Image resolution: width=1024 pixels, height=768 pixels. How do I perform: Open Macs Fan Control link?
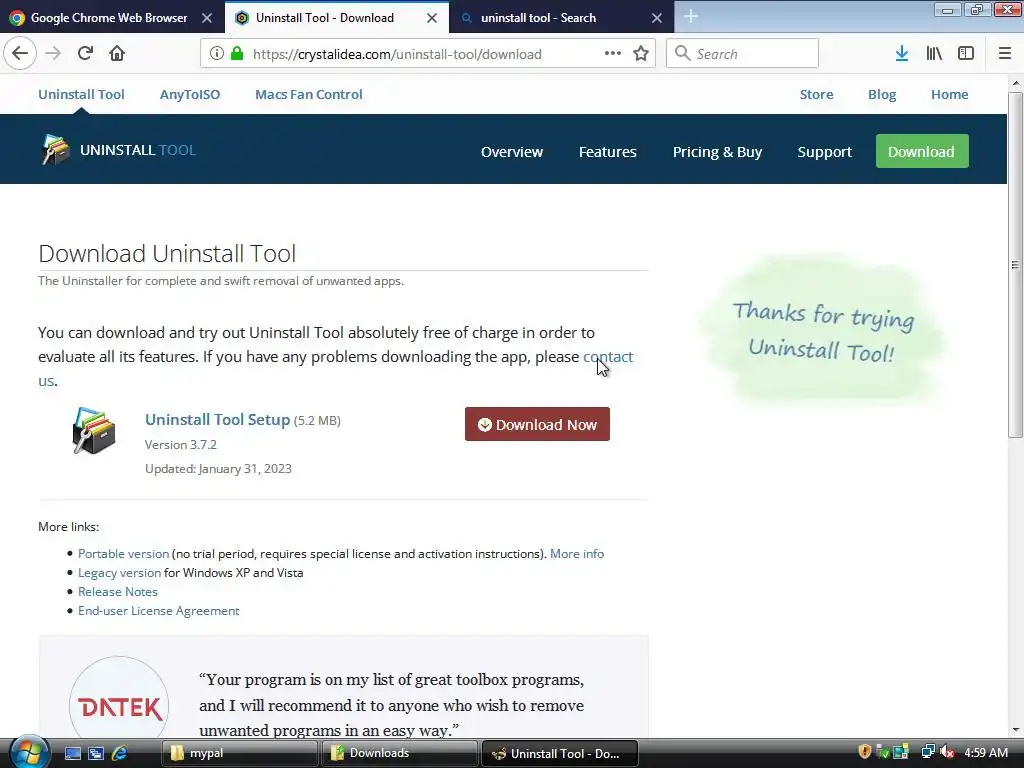pos(309,94)
